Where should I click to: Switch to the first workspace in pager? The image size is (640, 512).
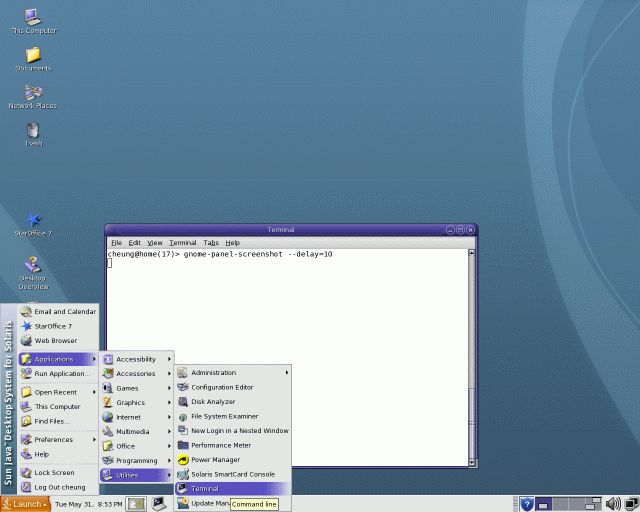click(x=543, y=504)
